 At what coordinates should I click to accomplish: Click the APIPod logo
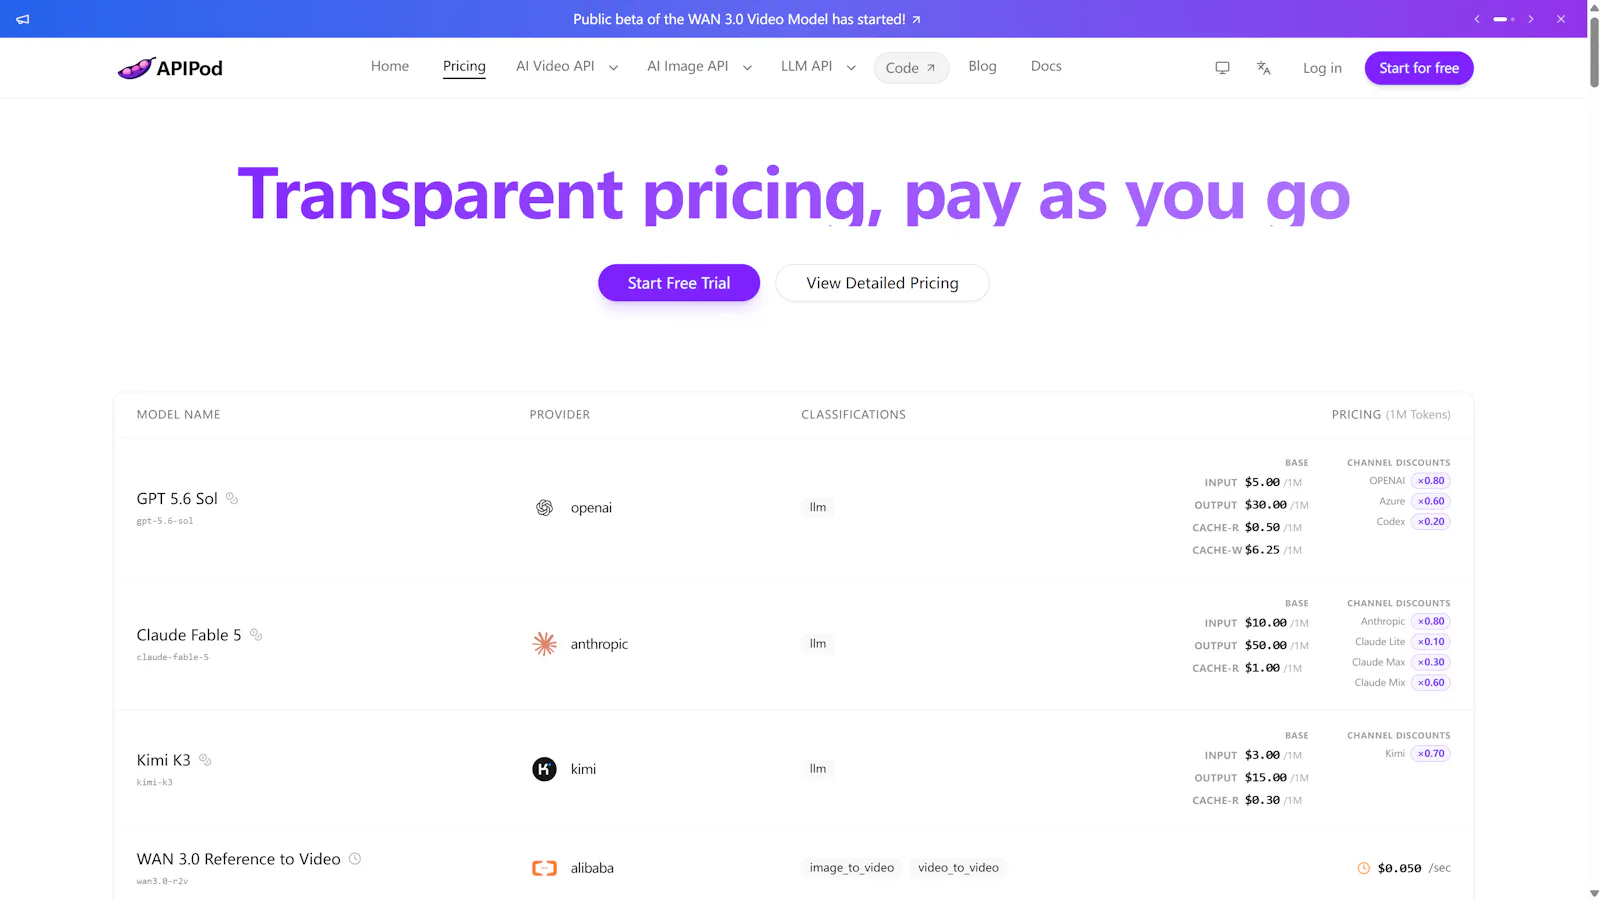170,68
